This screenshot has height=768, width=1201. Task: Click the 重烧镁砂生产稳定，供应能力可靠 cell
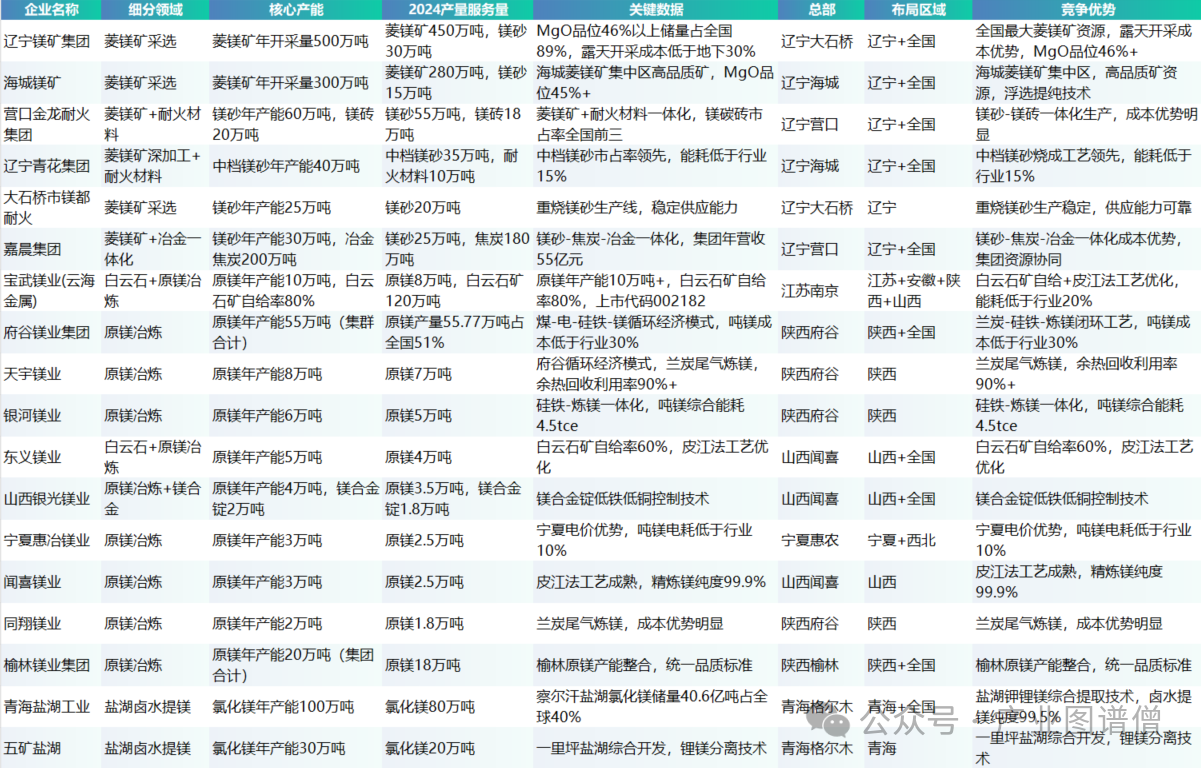[x=1086, y=207]
